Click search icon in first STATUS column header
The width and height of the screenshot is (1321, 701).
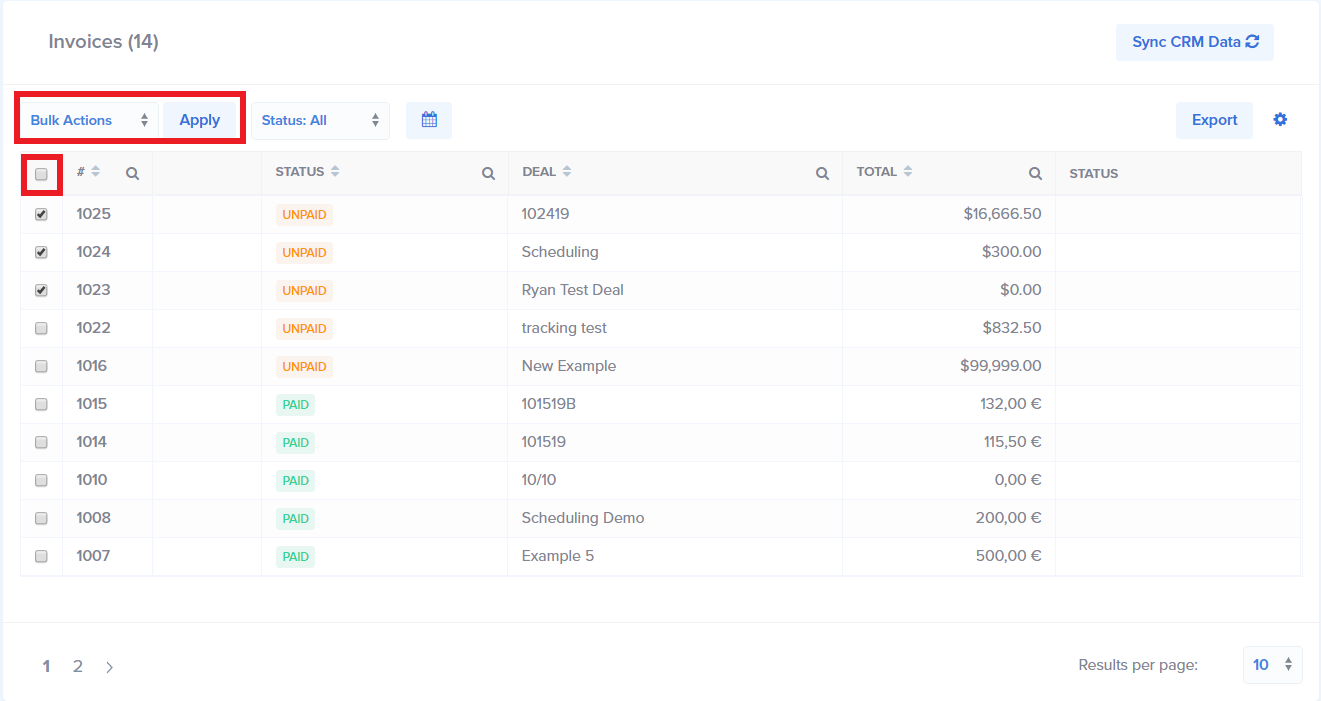(x=488, y=174)
